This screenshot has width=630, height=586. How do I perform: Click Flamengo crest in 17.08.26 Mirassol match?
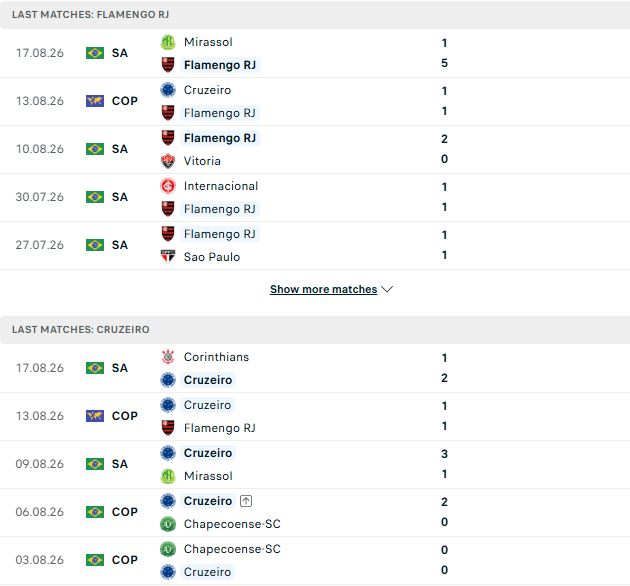(x=168, y=65)
